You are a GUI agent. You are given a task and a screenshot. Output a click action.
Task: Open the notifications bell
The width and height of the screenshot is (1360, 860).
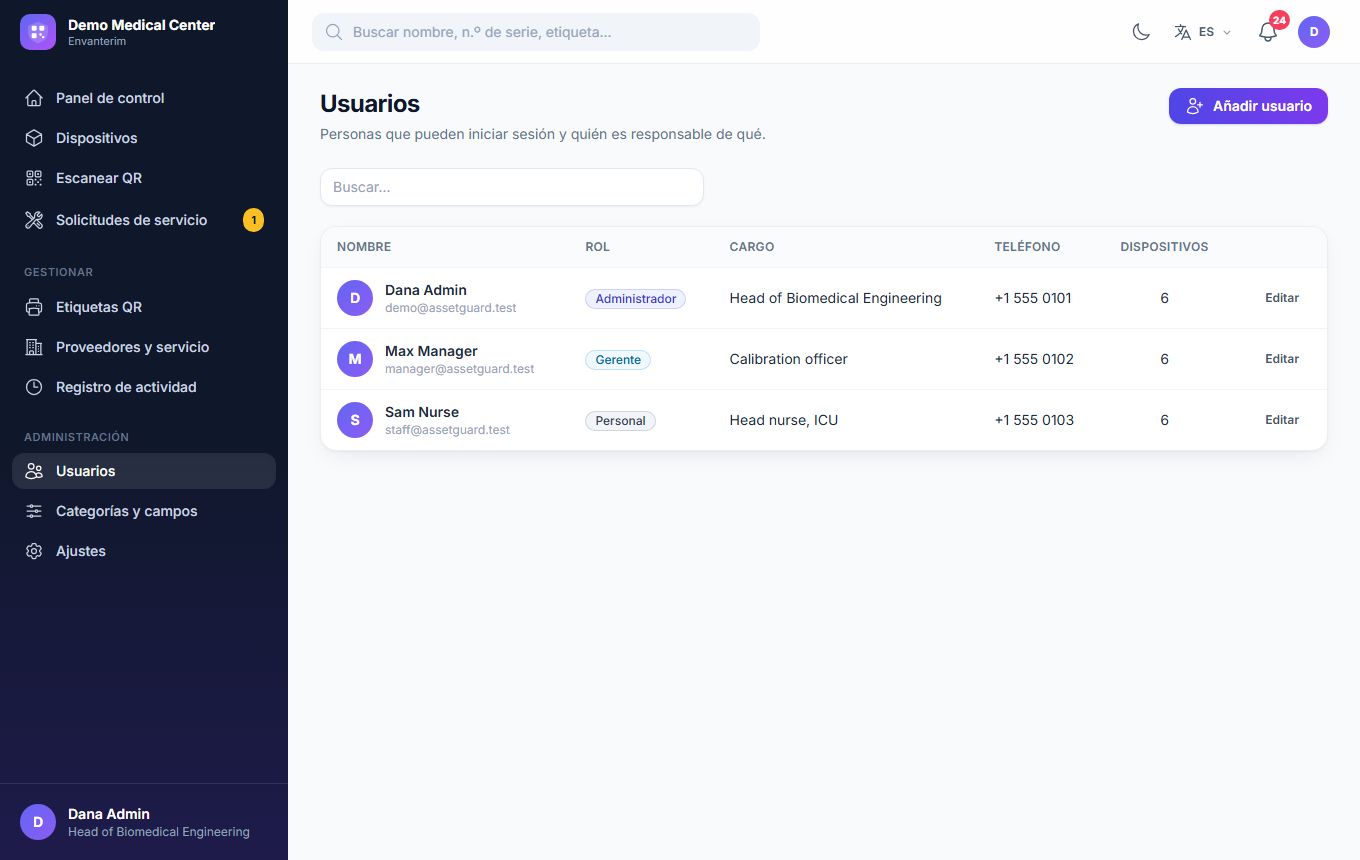click(1268, 32)
